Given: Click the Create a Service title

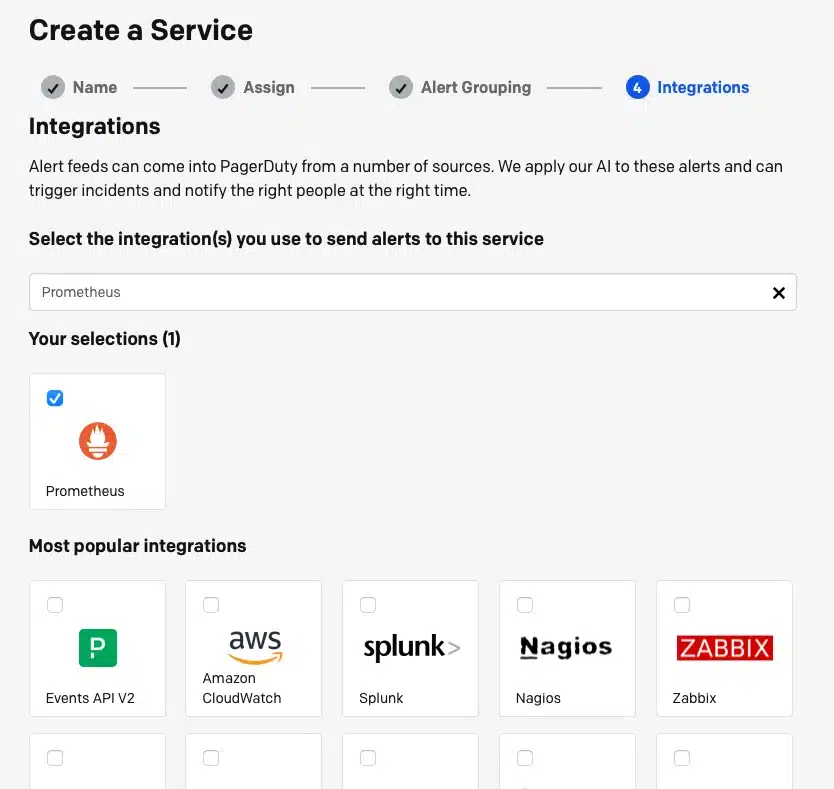Looking at the screenshot, I should (141, 30).
